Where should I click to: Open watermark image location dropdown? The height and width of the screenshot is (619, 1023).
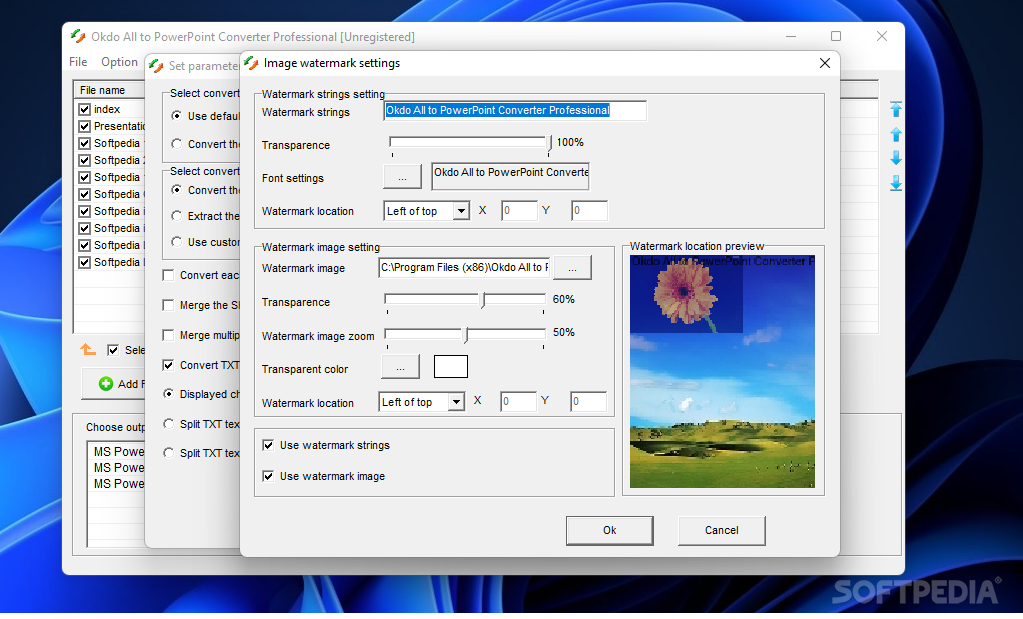pos(457,402)
